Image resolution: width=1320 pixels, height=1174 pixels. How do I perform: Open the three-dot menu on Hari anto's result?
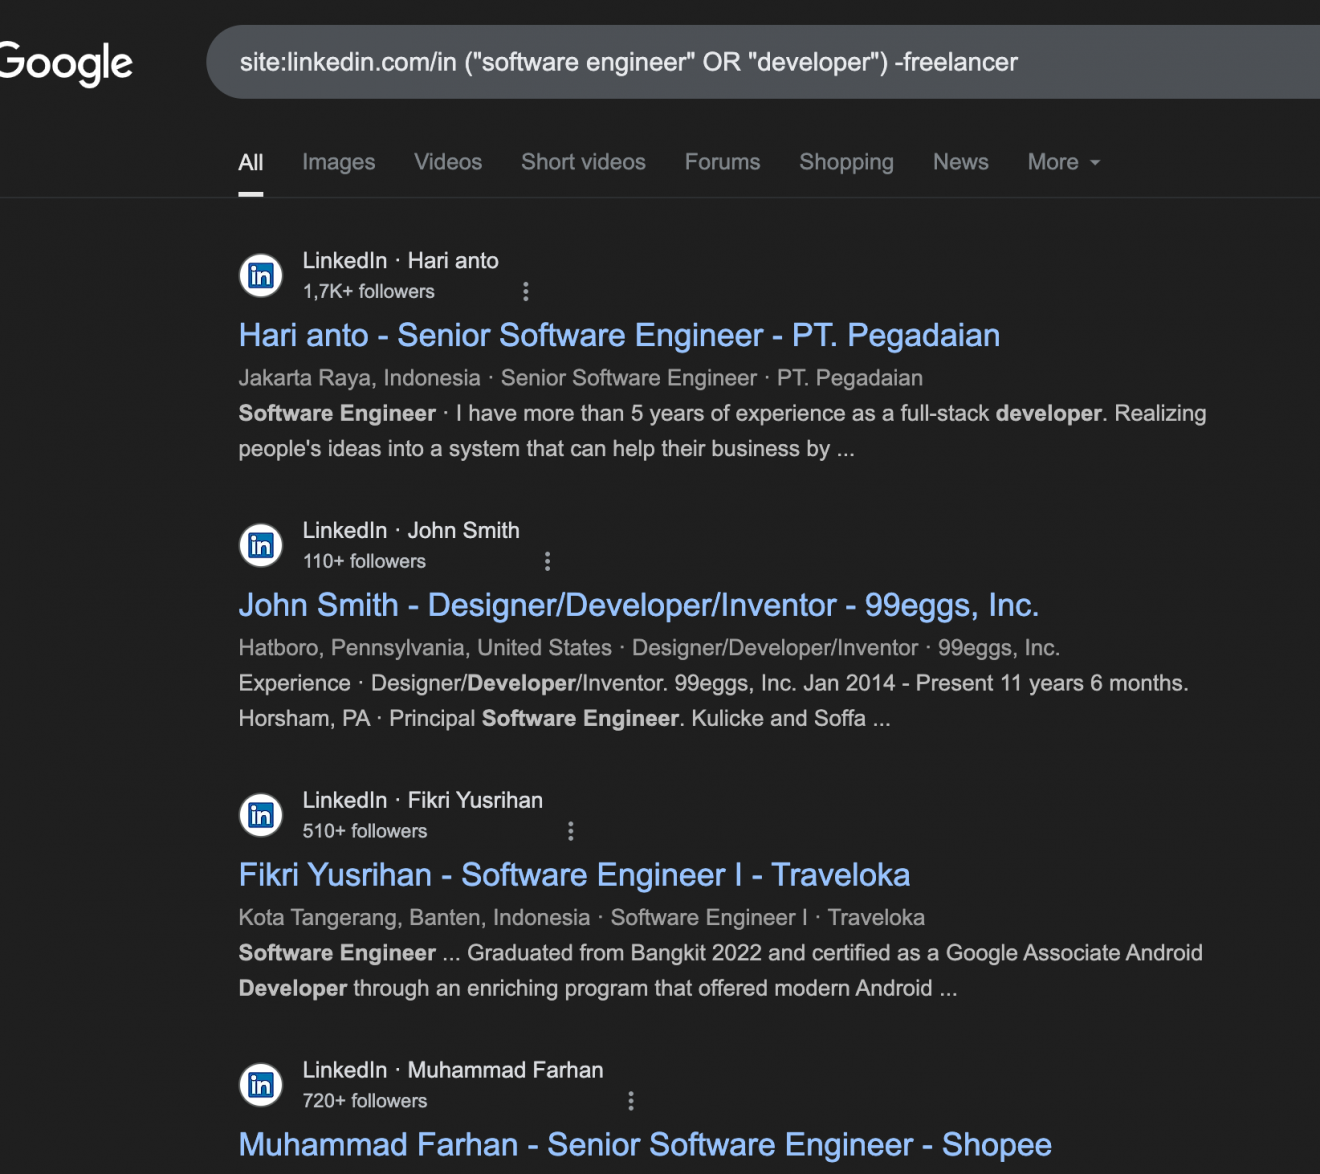pos(526,291)
